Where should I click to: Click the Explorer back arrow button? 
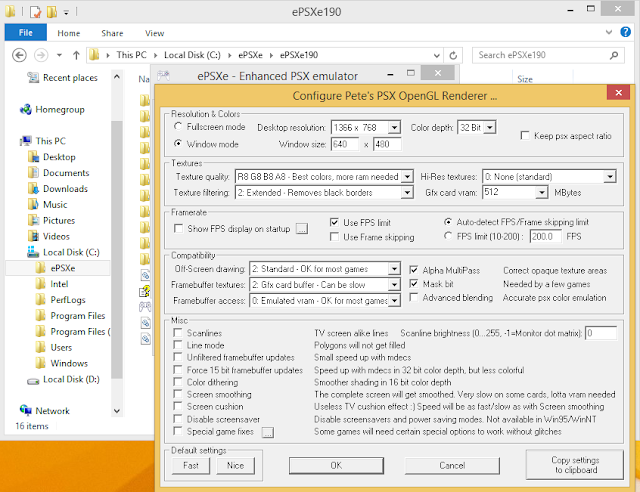[x=17, y=55]
